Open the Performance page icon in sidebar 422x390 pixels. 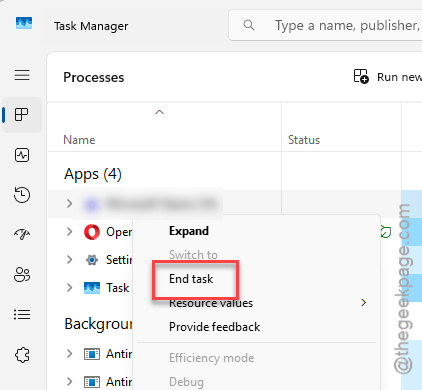[22, 155]
